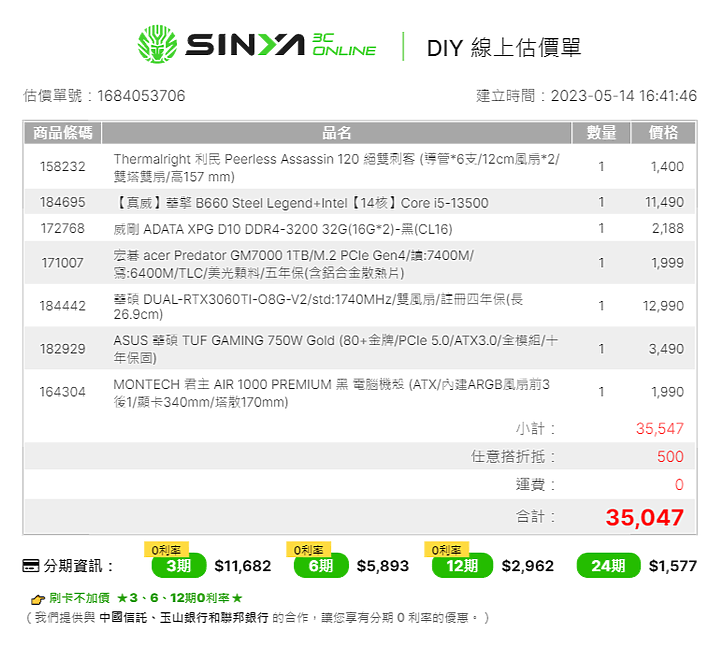Click product code 184442
The image size is (720, 647).
[x=62, y=306]
